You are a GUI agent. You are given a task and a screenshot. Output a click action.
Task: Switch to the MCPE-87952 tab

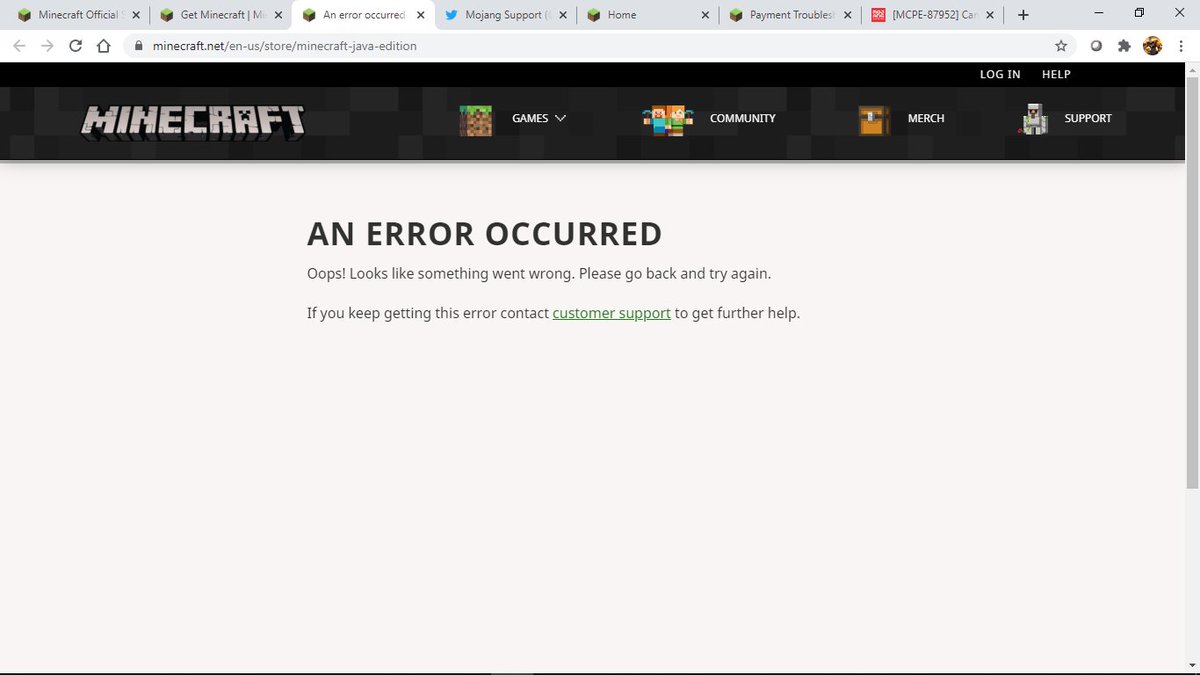coord(933,15)
